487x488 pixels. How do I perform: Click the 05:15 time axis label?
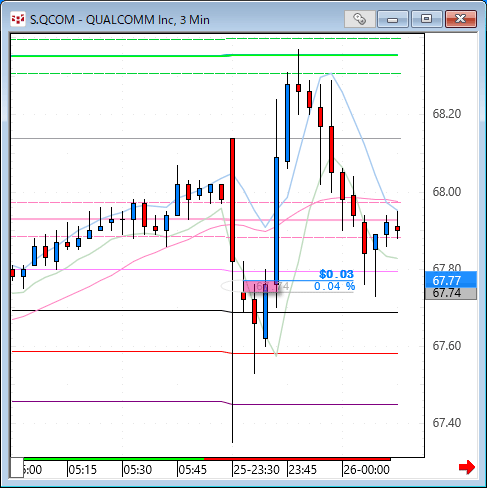point(82,470)
